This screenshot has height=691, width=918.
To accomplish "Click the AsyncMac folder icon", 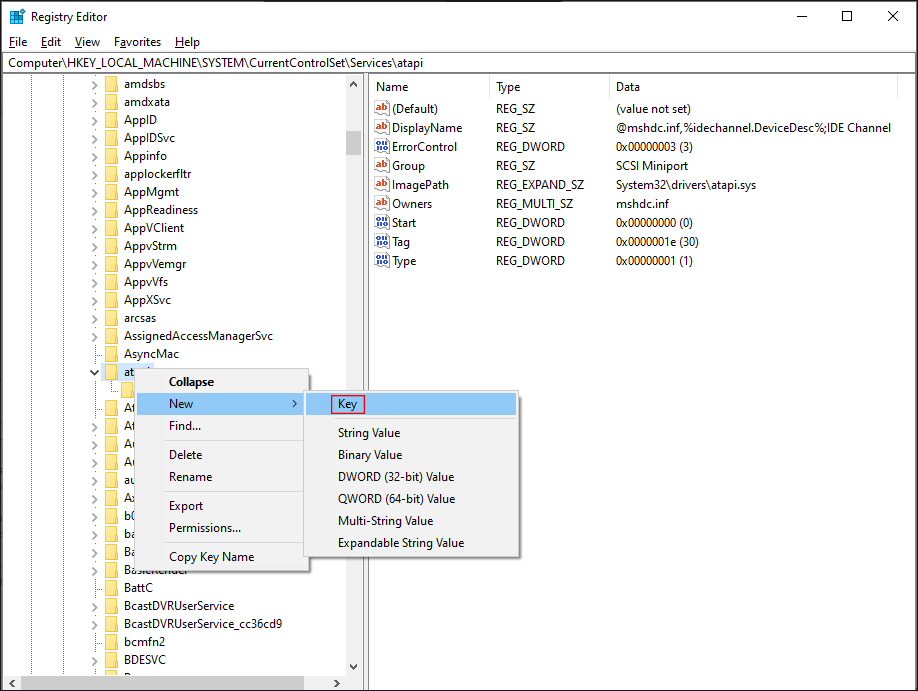I will tap(111, 354).
